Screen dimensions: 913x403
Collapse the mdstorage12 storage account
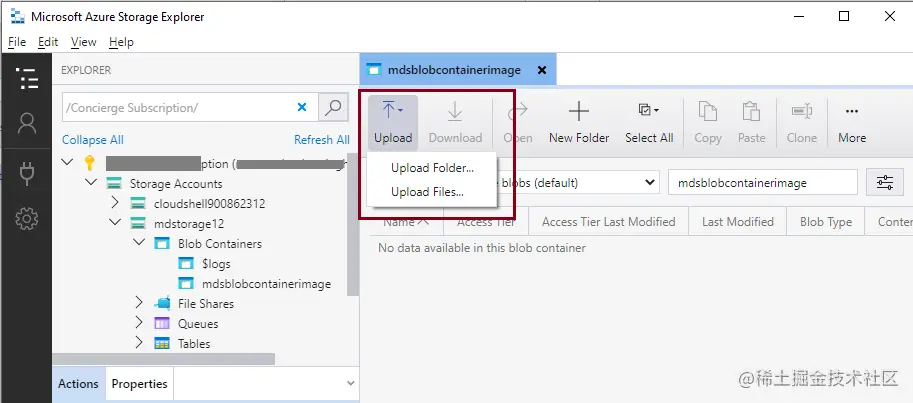point(115,222)
